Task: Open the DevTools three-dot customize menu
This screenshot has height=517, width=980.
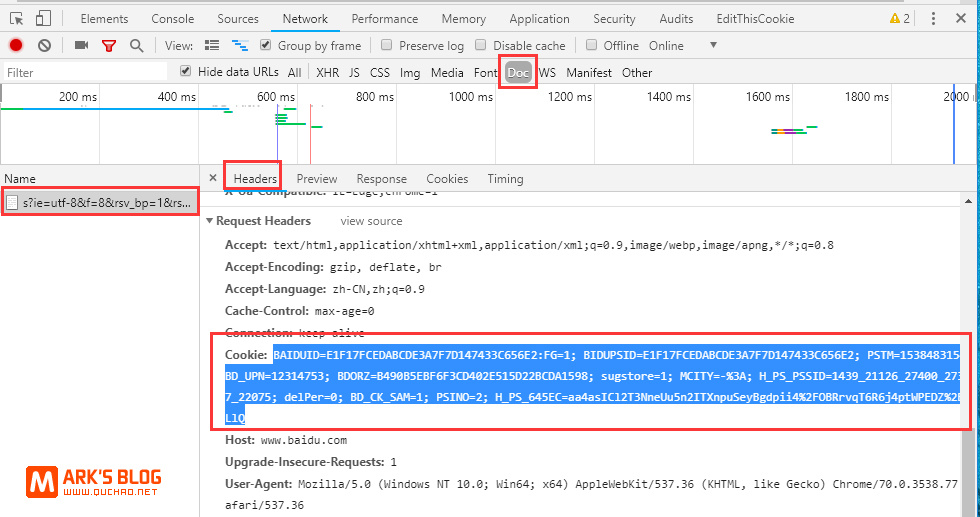Action: coord(932,18)
